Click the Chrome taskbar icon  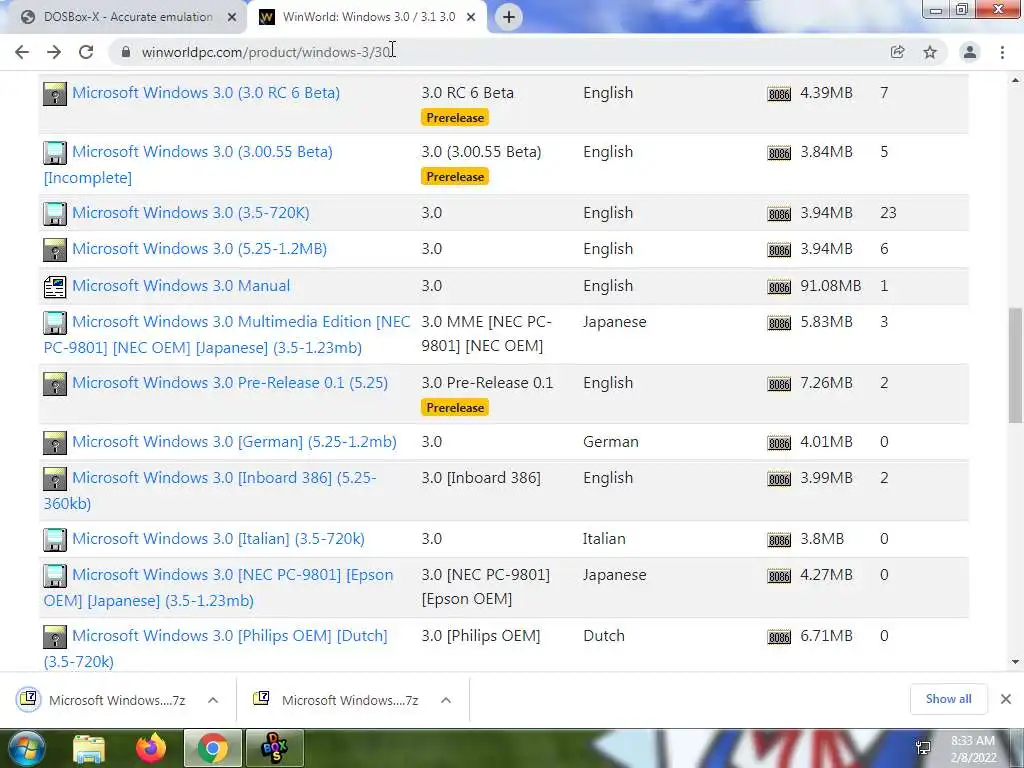[x=212, y=748]
